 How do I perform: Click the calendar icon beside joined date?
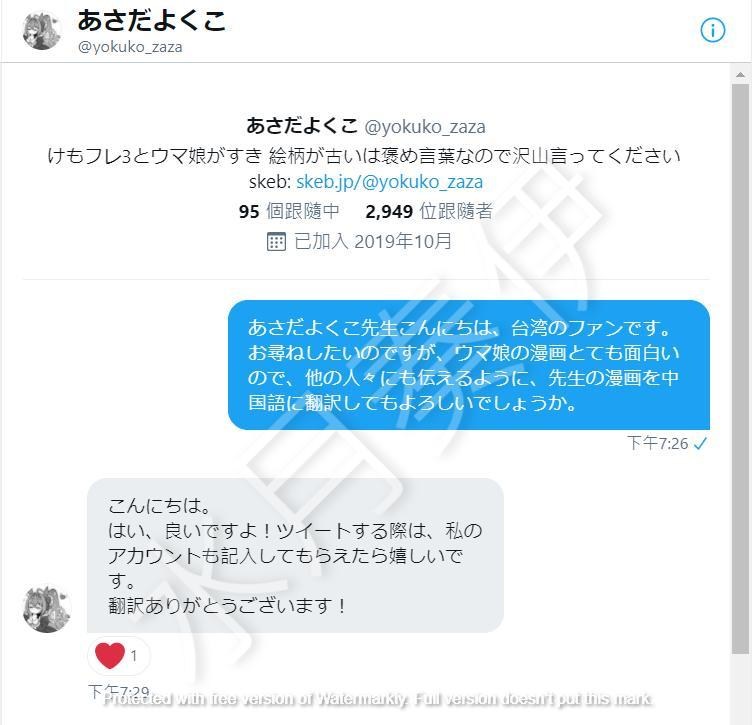[x=276, y=242]
